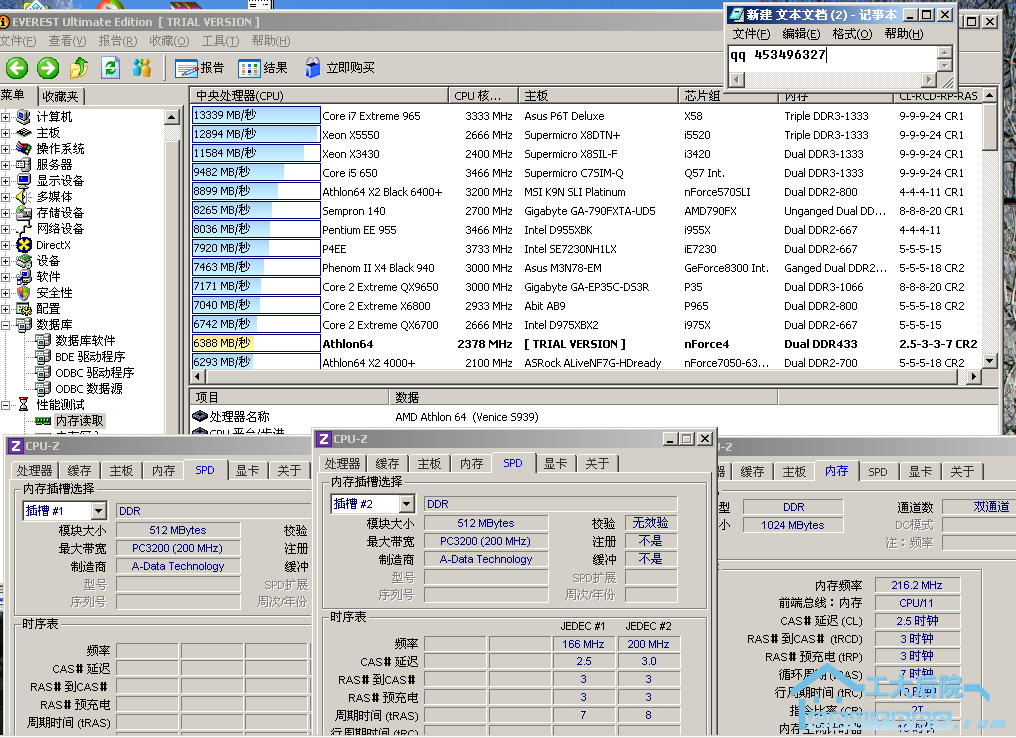Screen dimensions: 1016x738
Task: Select the 性能测试 benchmark hourglass icon
Action: pyautogui.click(x=23, y=405)
